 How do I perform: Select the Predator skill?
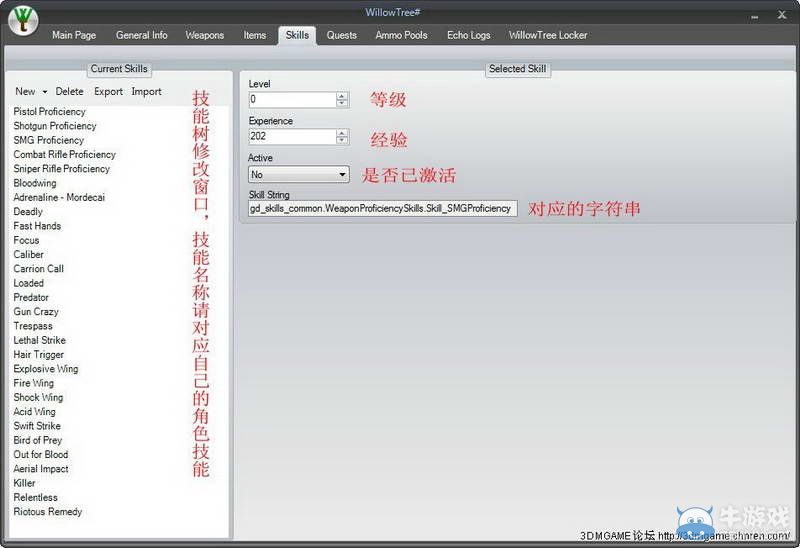31,297
